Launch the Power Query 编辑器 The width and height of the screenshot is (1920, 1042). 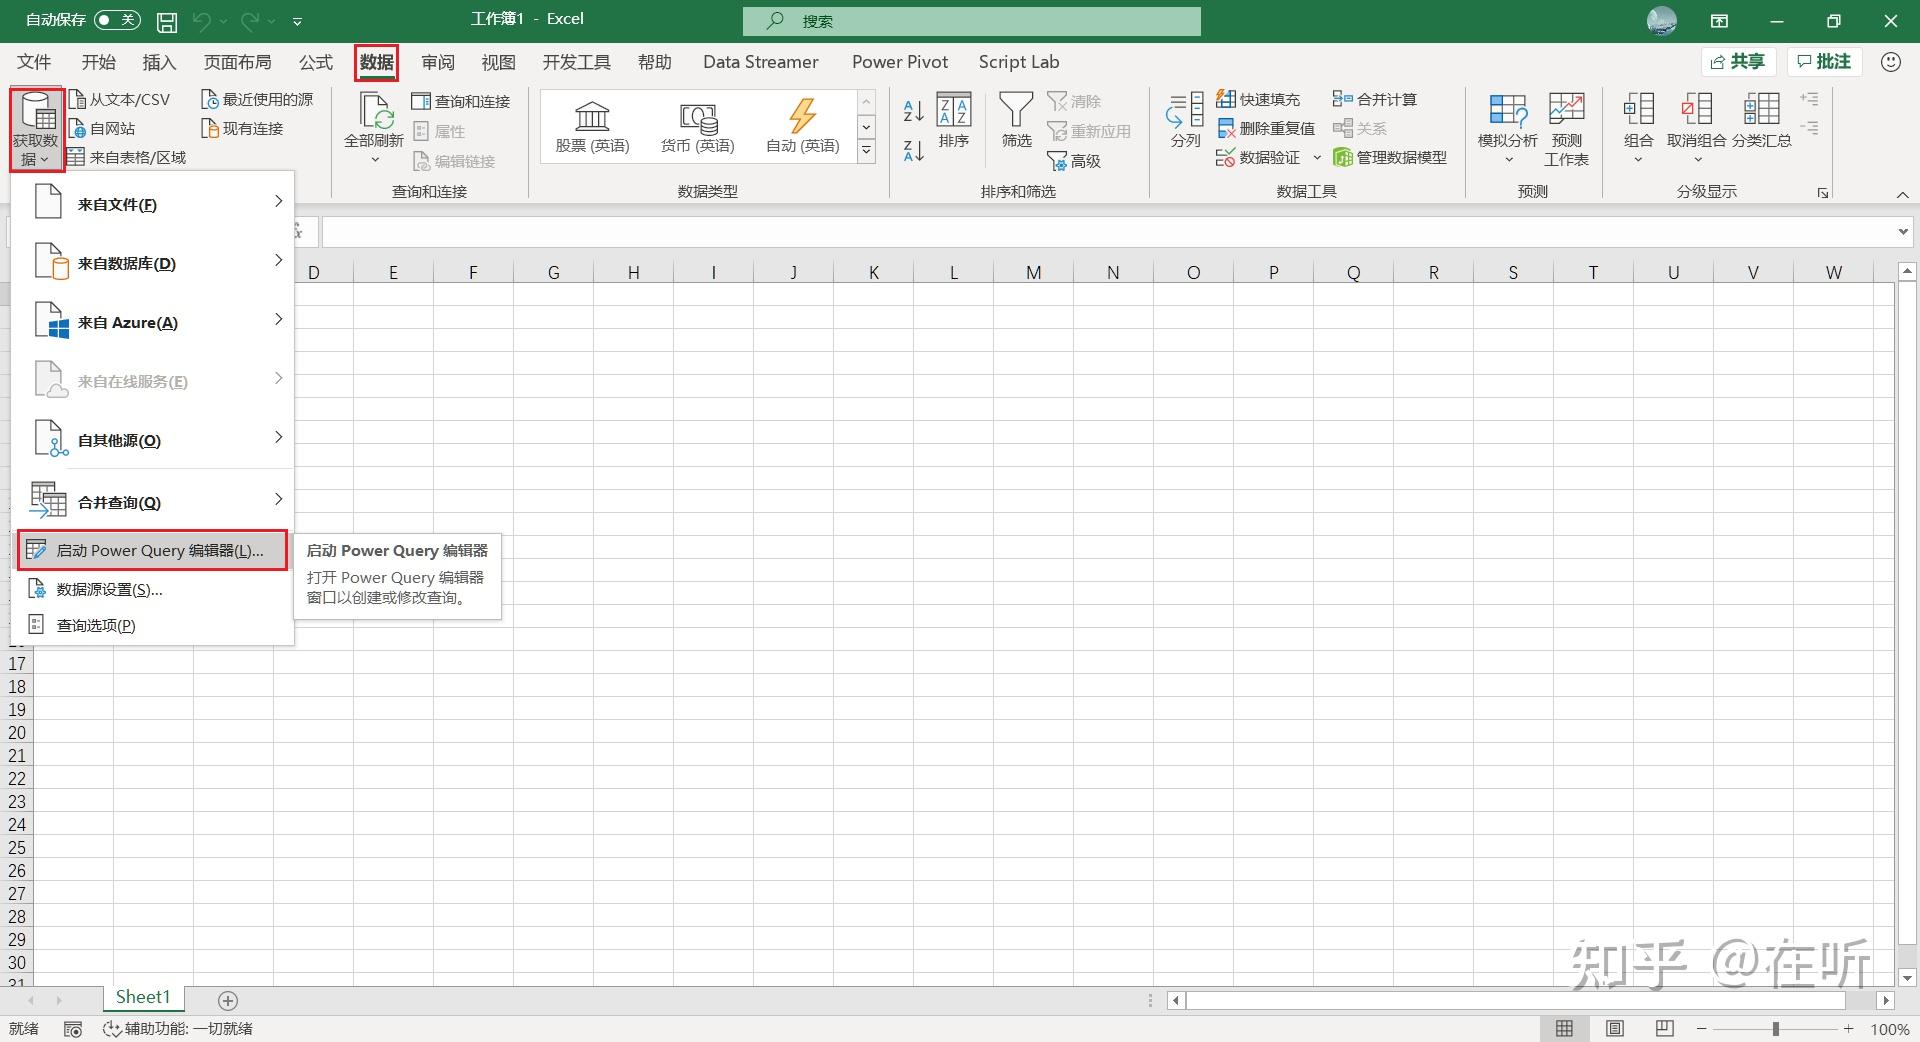click(152, 550)
